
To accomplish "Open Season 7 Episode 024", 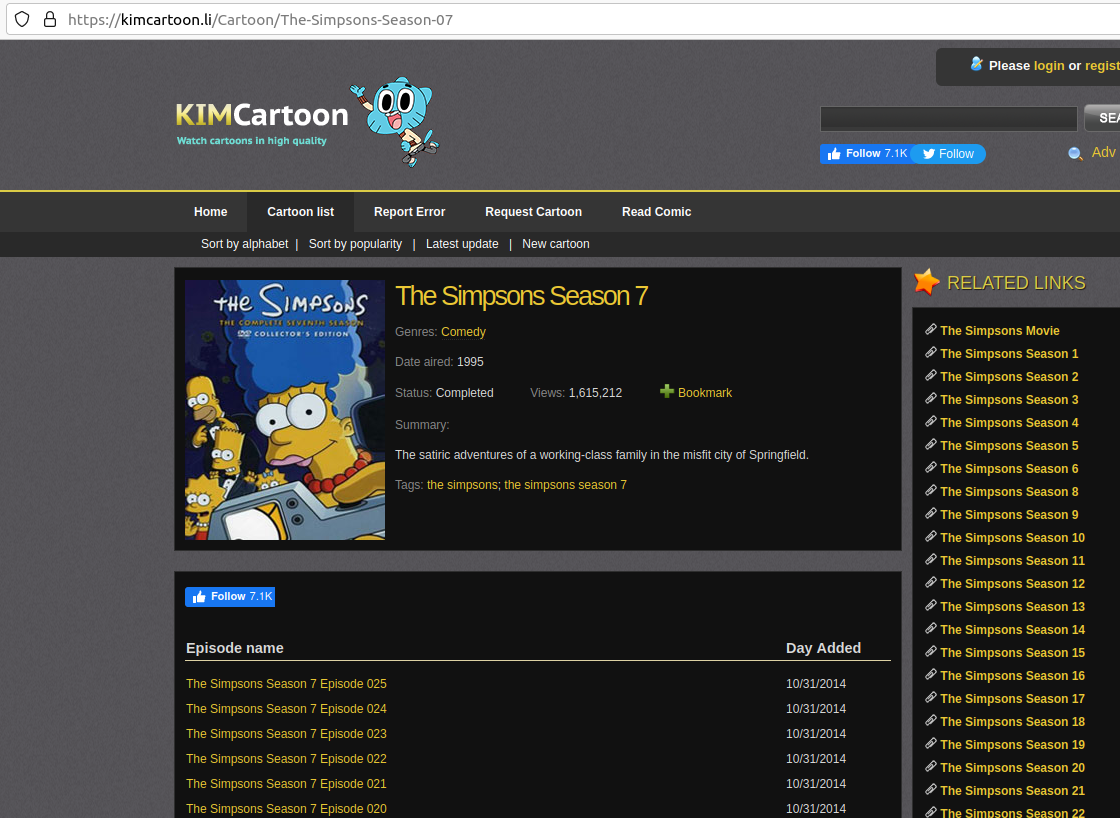I will pyautogui.click(x=286, y=709).
